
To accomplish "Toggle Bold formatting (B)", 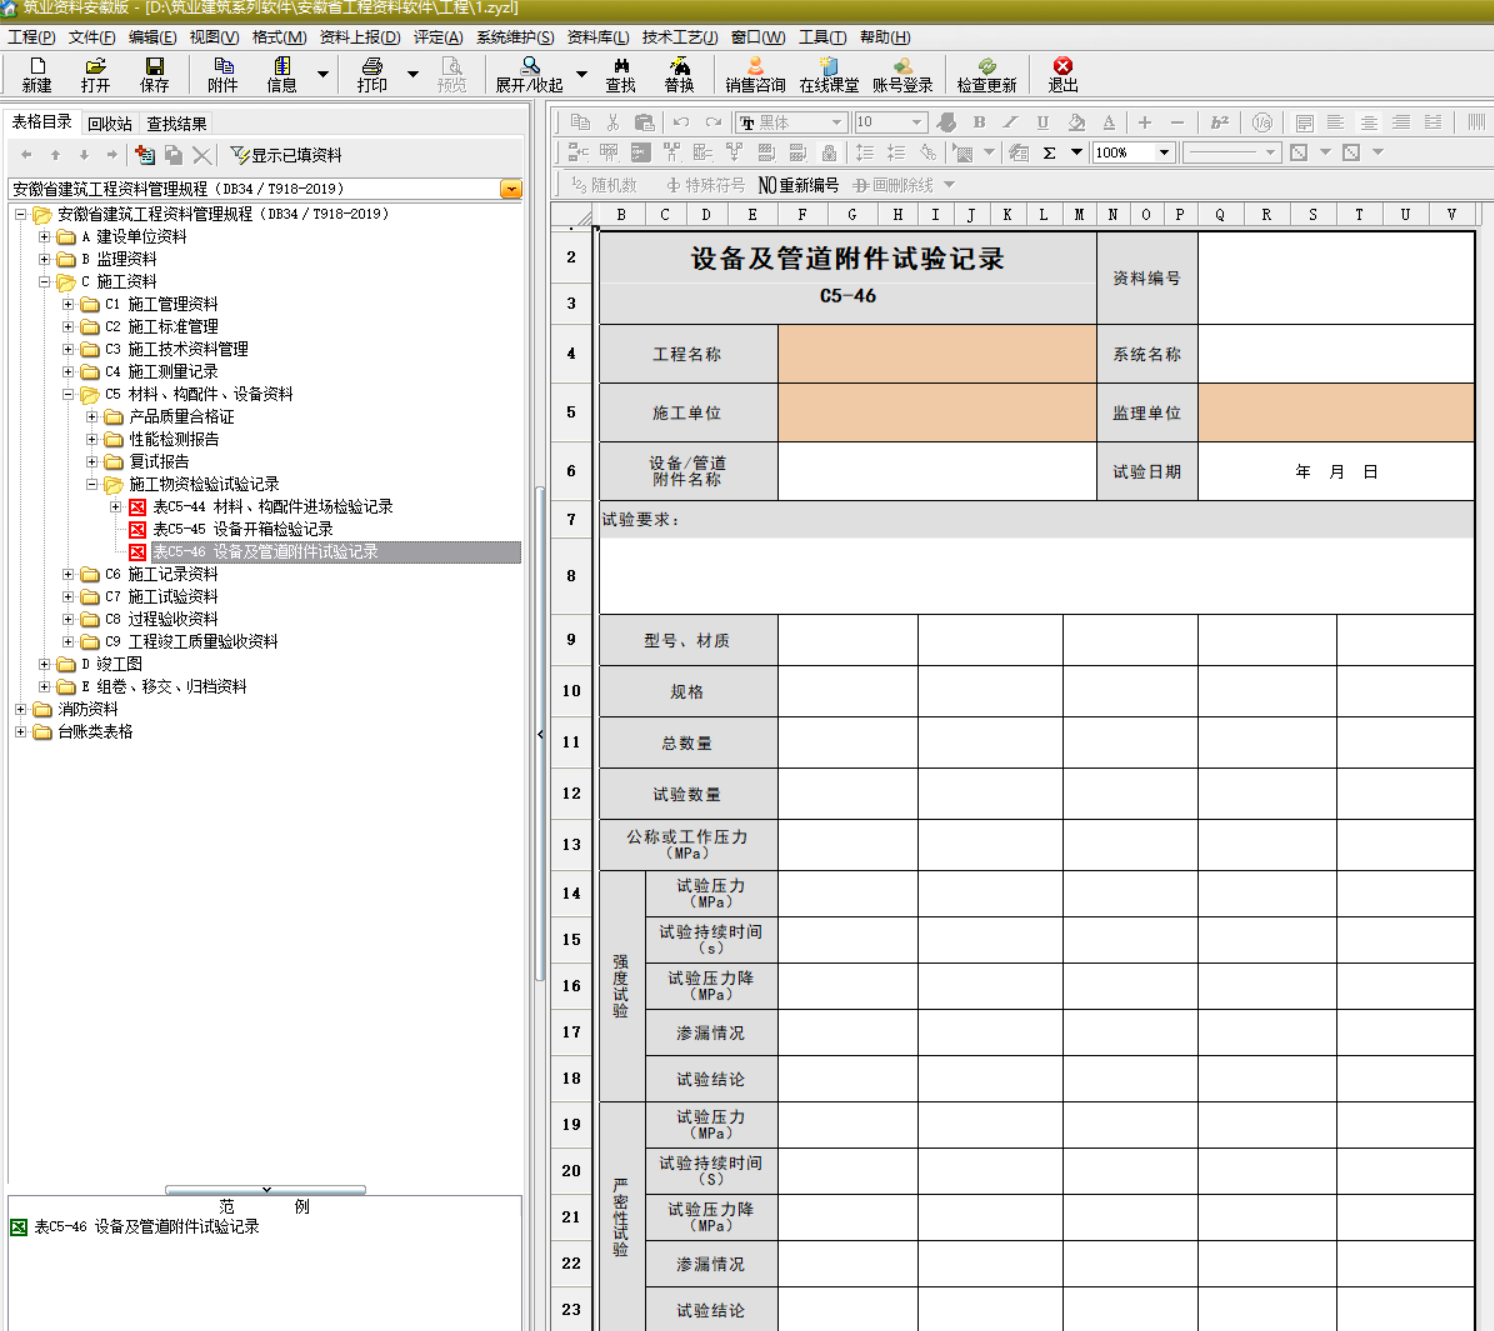I will [x=979, y=122].
